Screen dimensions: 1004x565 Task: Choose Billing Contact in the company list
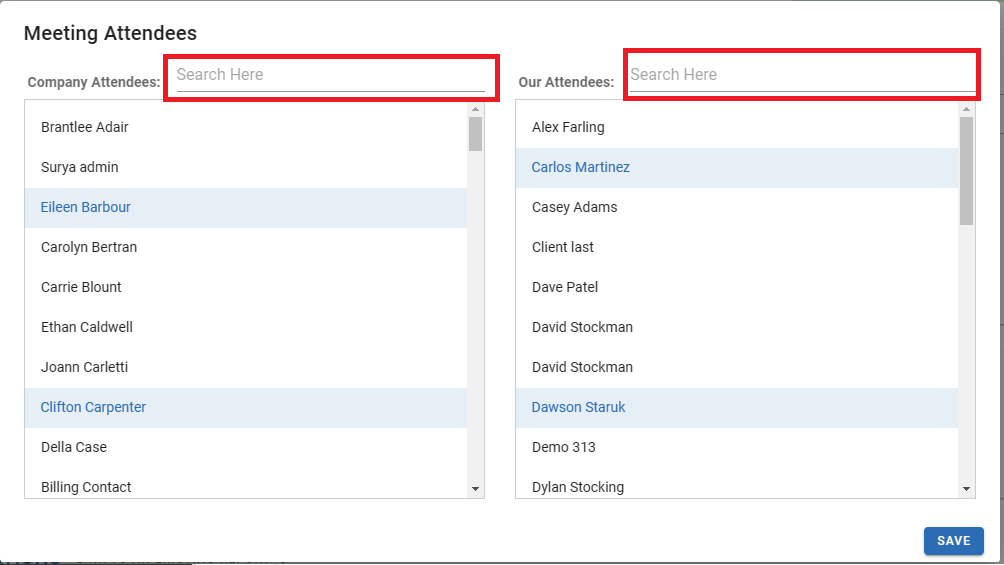(86, 487)
